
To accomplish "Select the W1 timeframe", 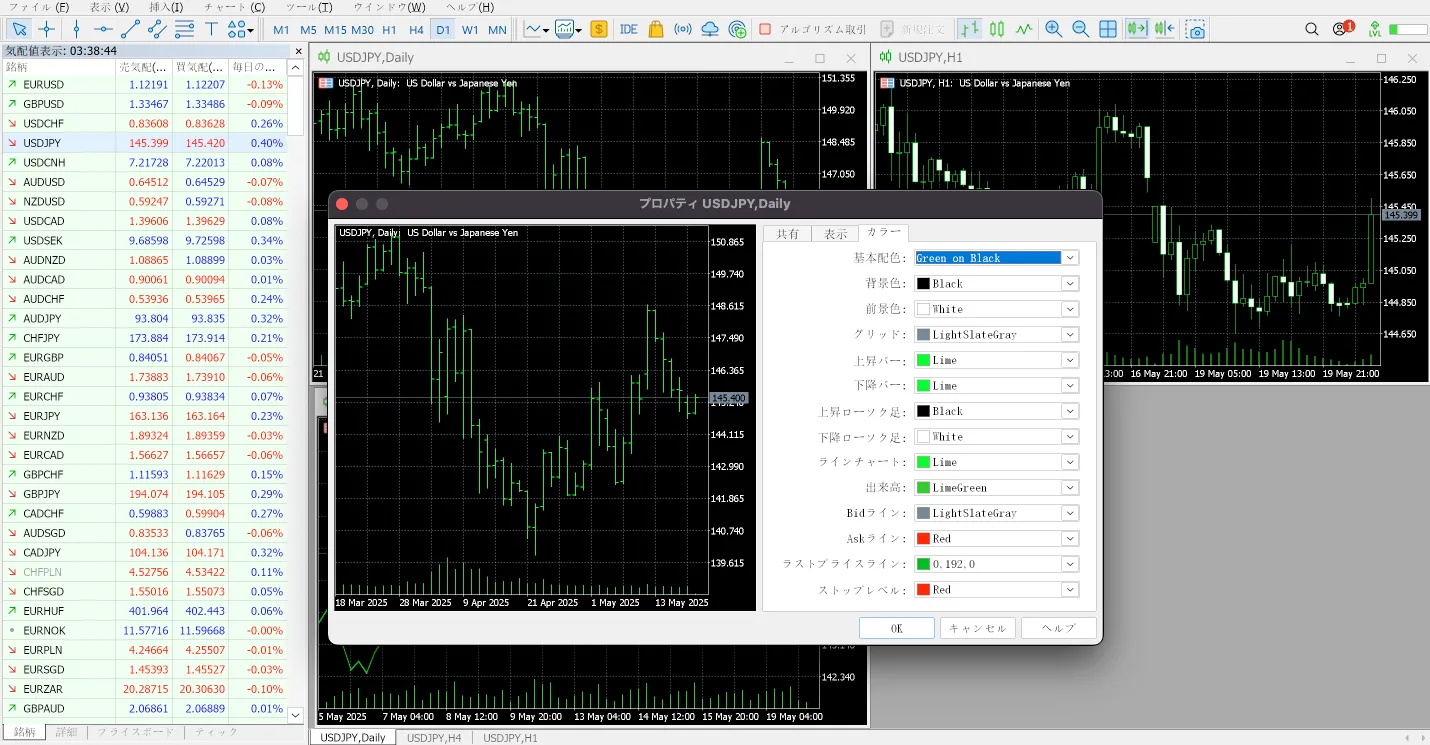I will point(470,30).
